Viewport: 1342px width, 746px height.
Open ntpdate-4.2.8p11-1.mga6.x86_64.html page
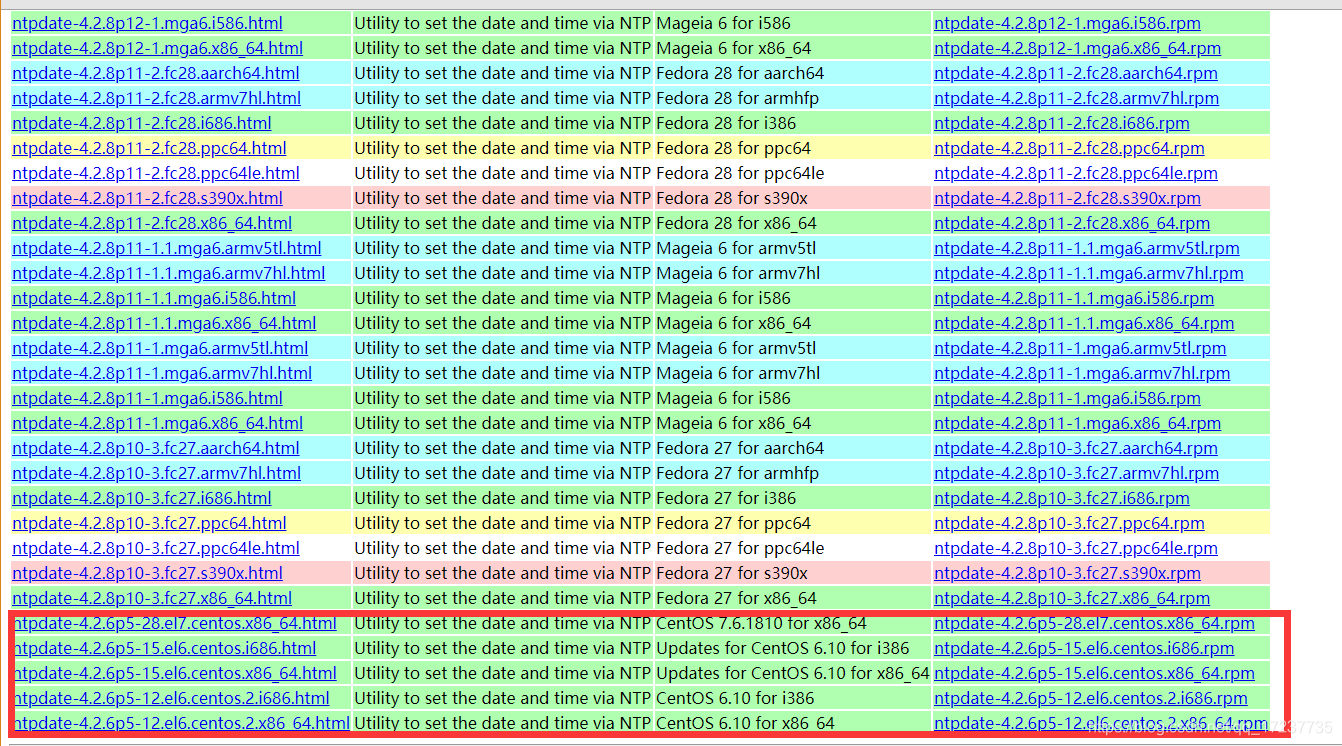(157, 423)
